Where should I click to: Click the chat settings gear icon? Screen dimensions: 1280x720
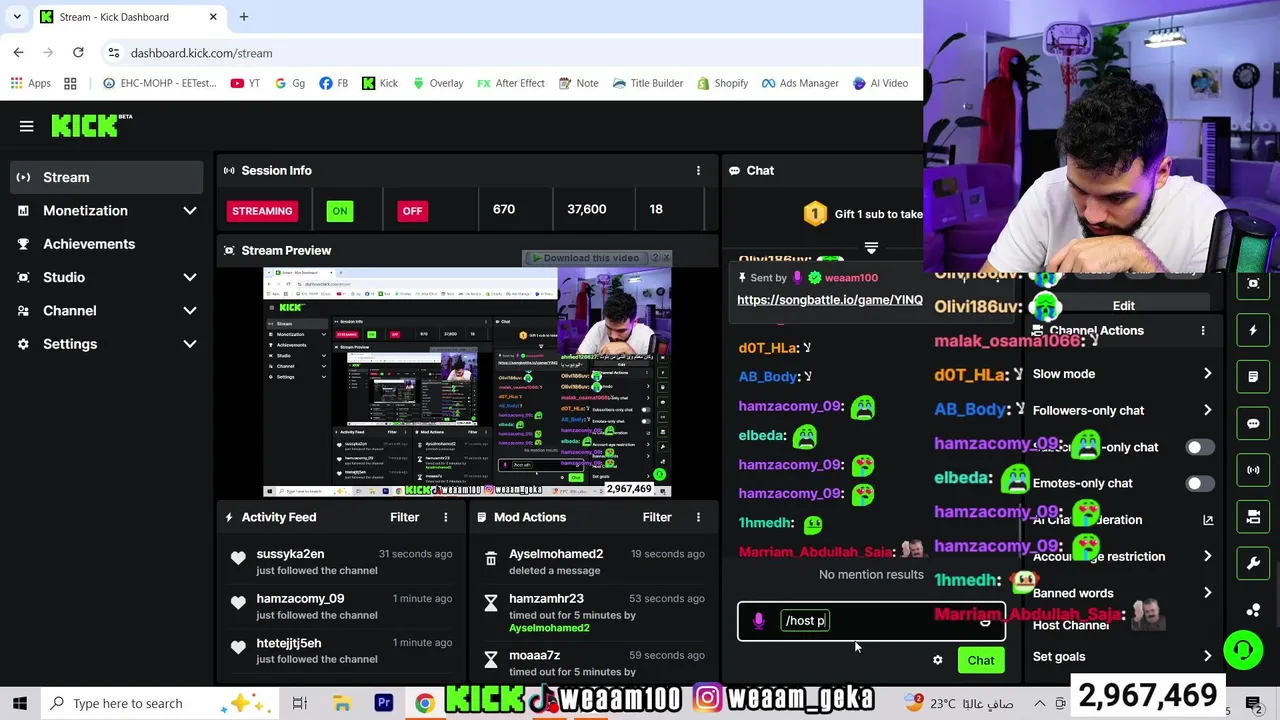coord(937,660)
